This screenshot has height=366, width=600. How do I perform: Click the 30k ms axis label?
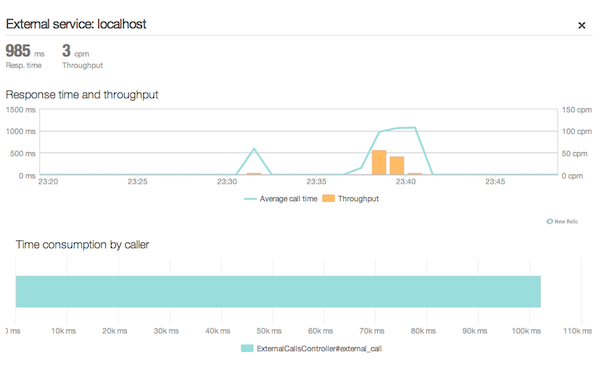pos(166,331)
